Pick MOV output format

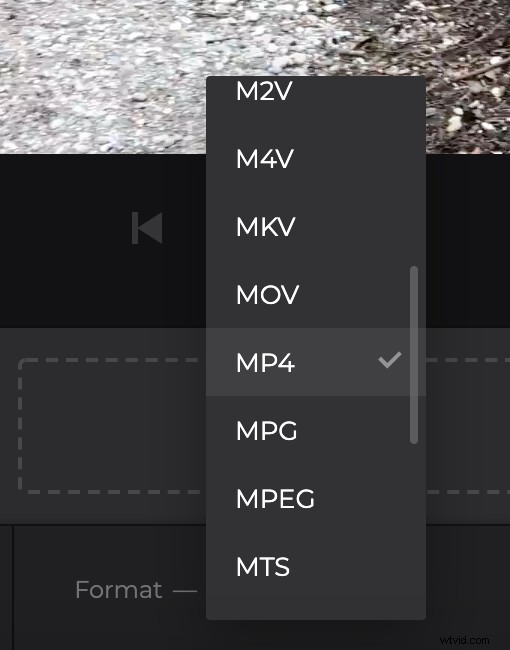(316, 294)
